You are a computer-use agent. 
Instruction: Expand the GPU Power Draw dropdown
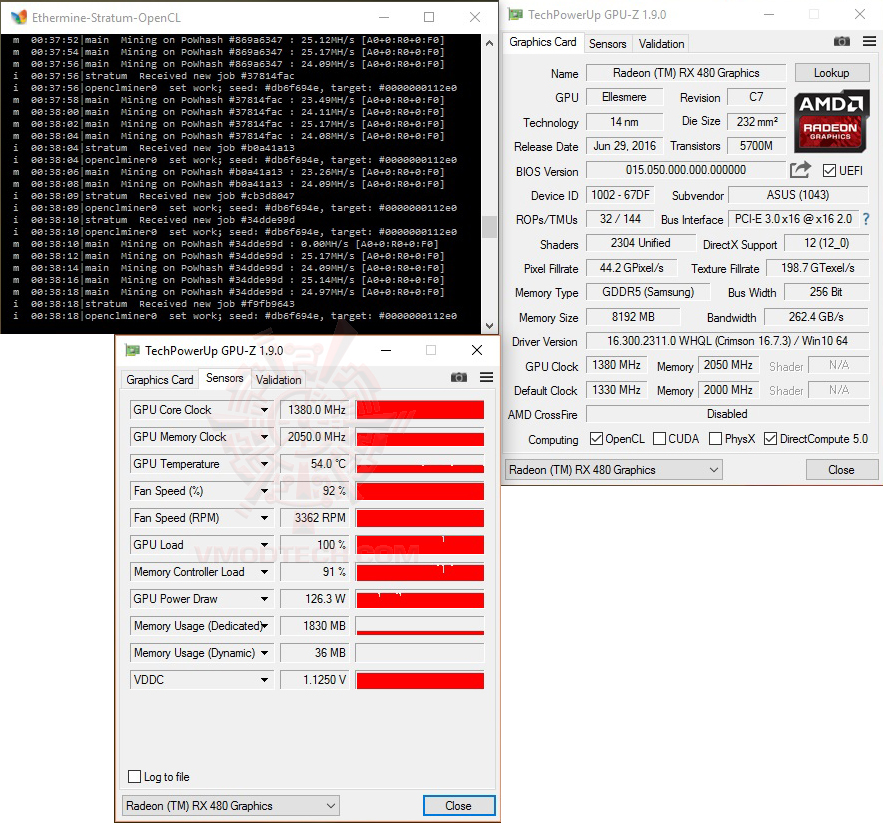pos(264,599)
